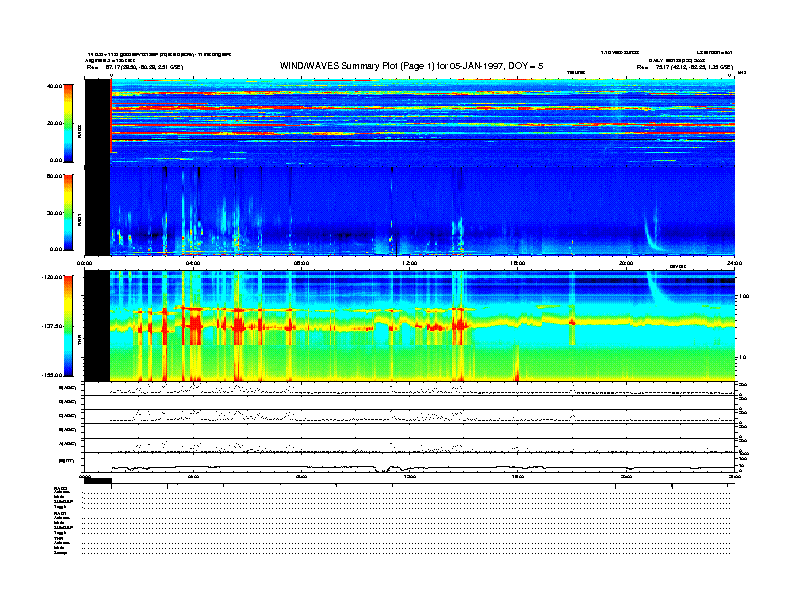Click the 12:00 label under the bottom line plots
Image resolution: width=792 pixels, height=612 pixels.
(x=409, y=476)
